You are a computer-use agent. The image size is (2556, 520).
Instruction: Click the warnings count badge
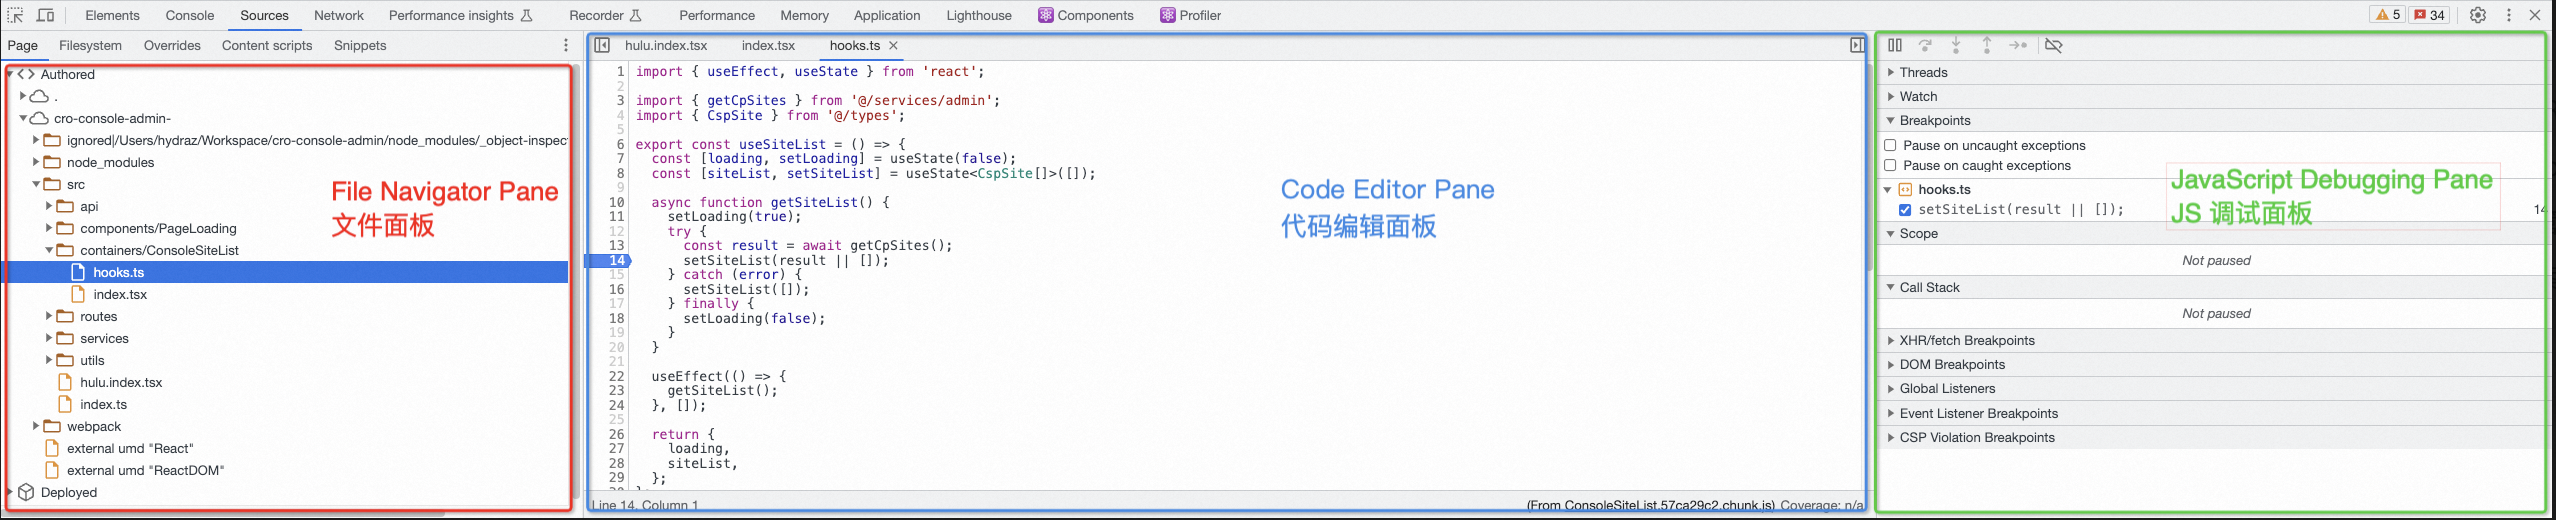(2388, 15)
